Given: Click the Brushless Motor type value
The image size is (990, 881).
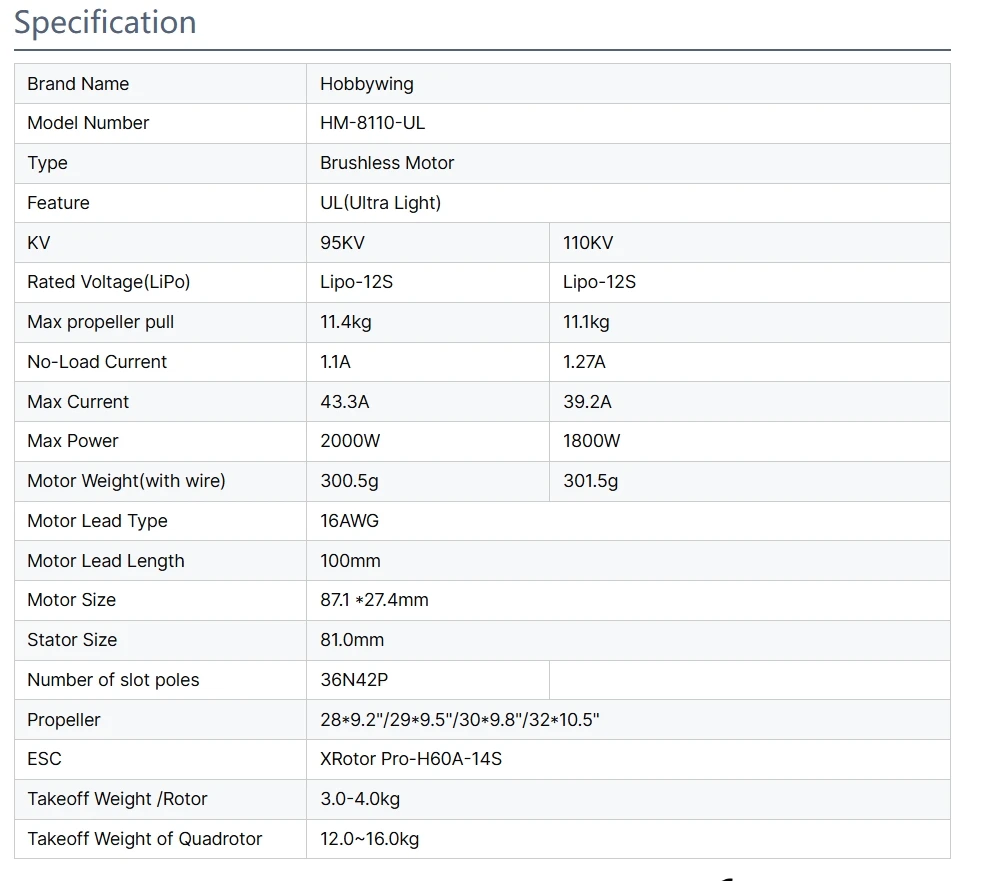Looking at the screenshot, I should click(387, 163).
